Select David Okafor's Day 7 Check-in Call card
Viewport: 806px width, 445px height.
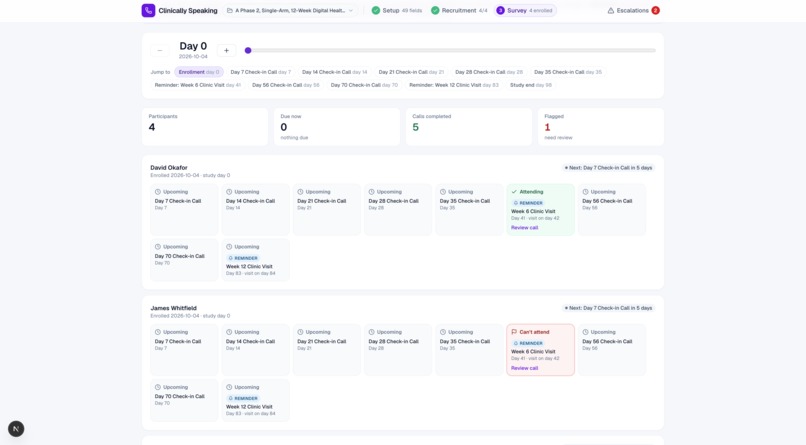pyautogui.click(x=184, y=210)
